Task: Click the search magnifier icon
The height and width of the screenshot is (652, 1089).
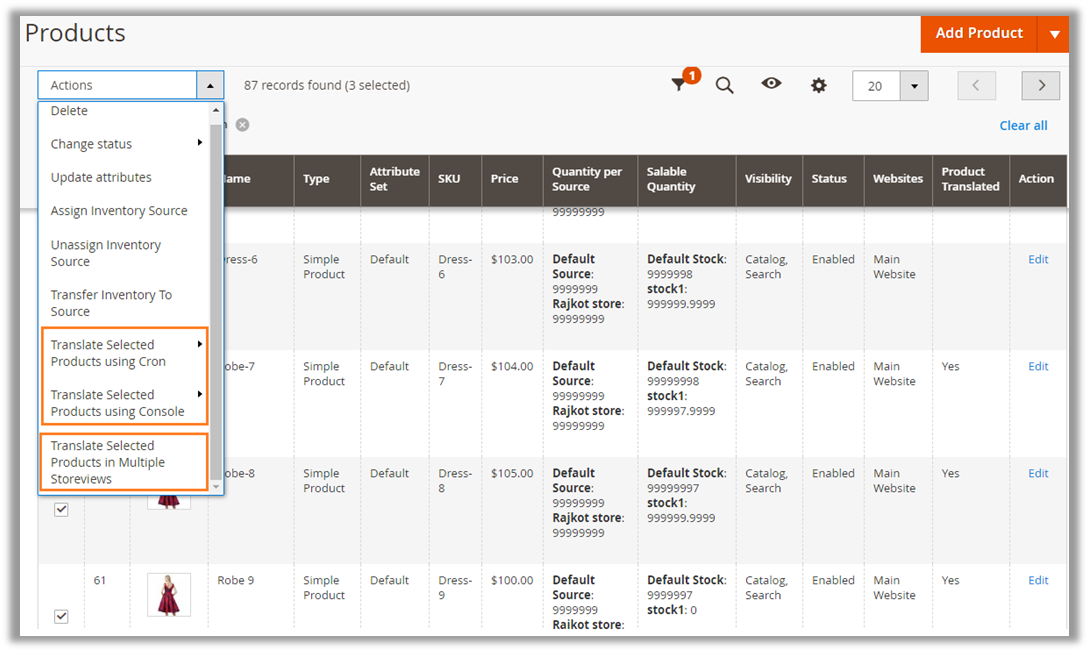Action: click(725, 86)
